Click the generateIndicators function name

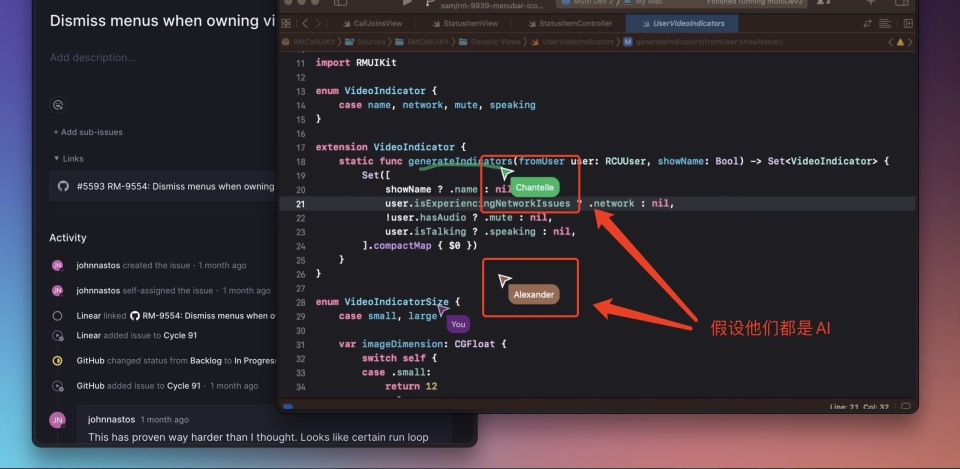tap(460, 161)
